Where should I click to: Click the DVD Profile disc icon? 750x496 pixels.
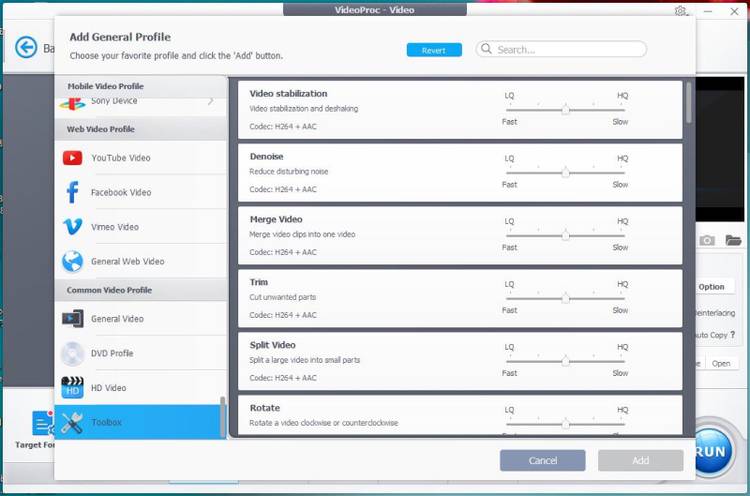(x=72, y=353)
